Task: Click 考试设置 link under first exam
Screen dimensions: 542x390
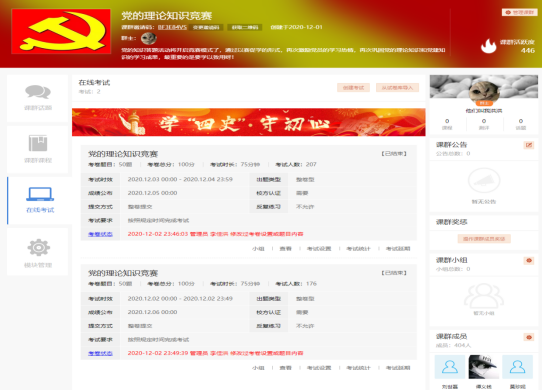Action: click(319, 249)
